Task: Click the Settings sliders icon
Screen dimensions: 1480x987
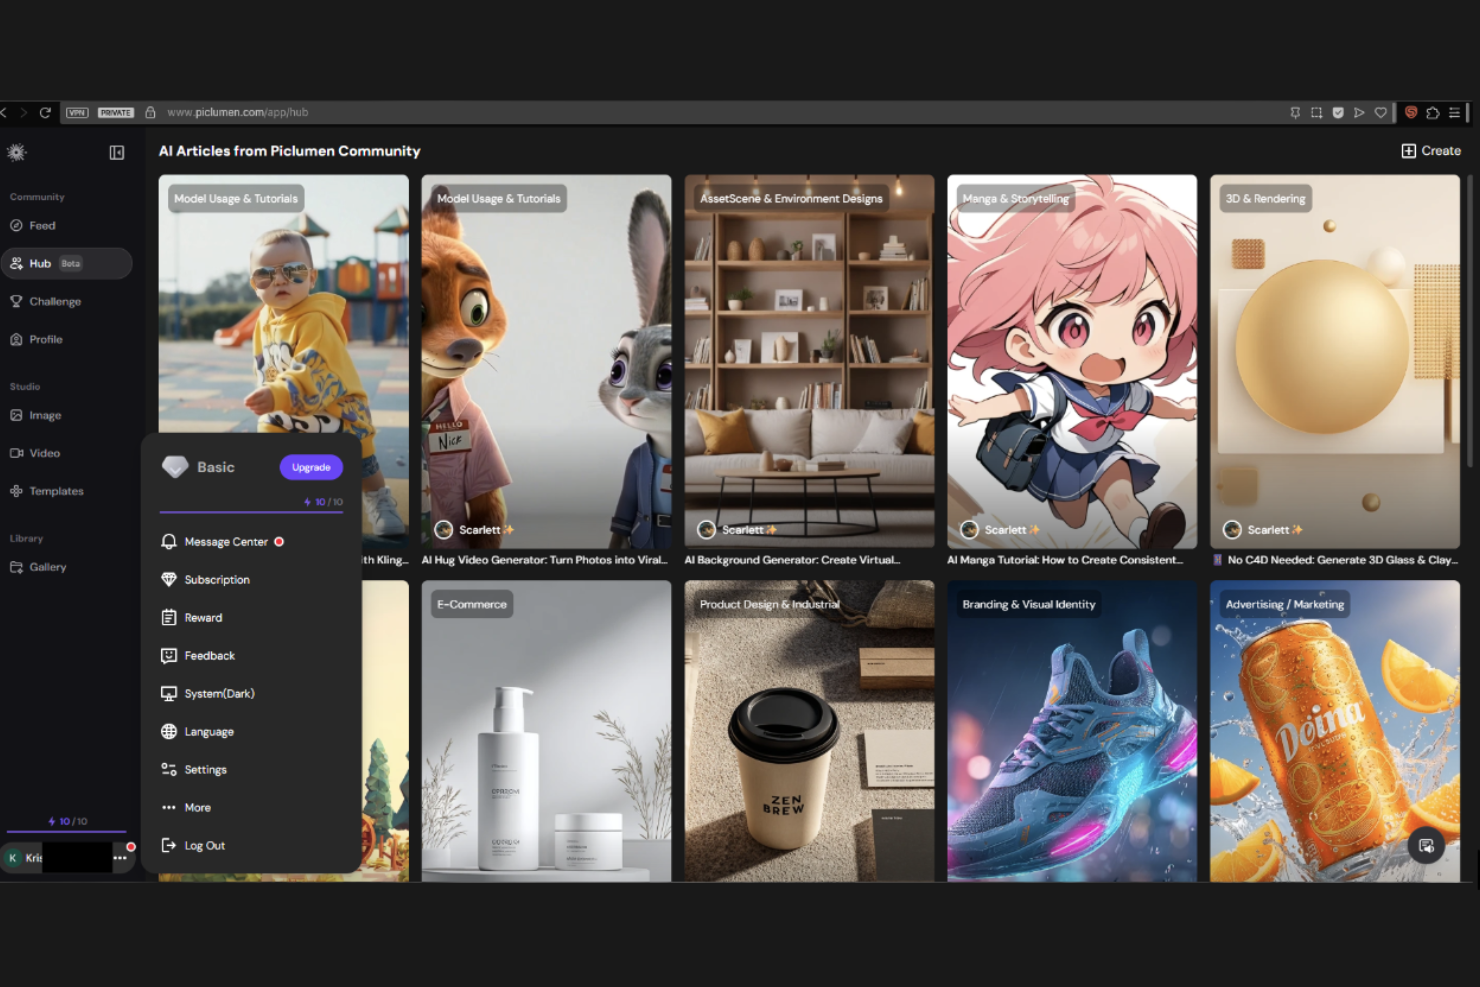Action: coord(169,770)
